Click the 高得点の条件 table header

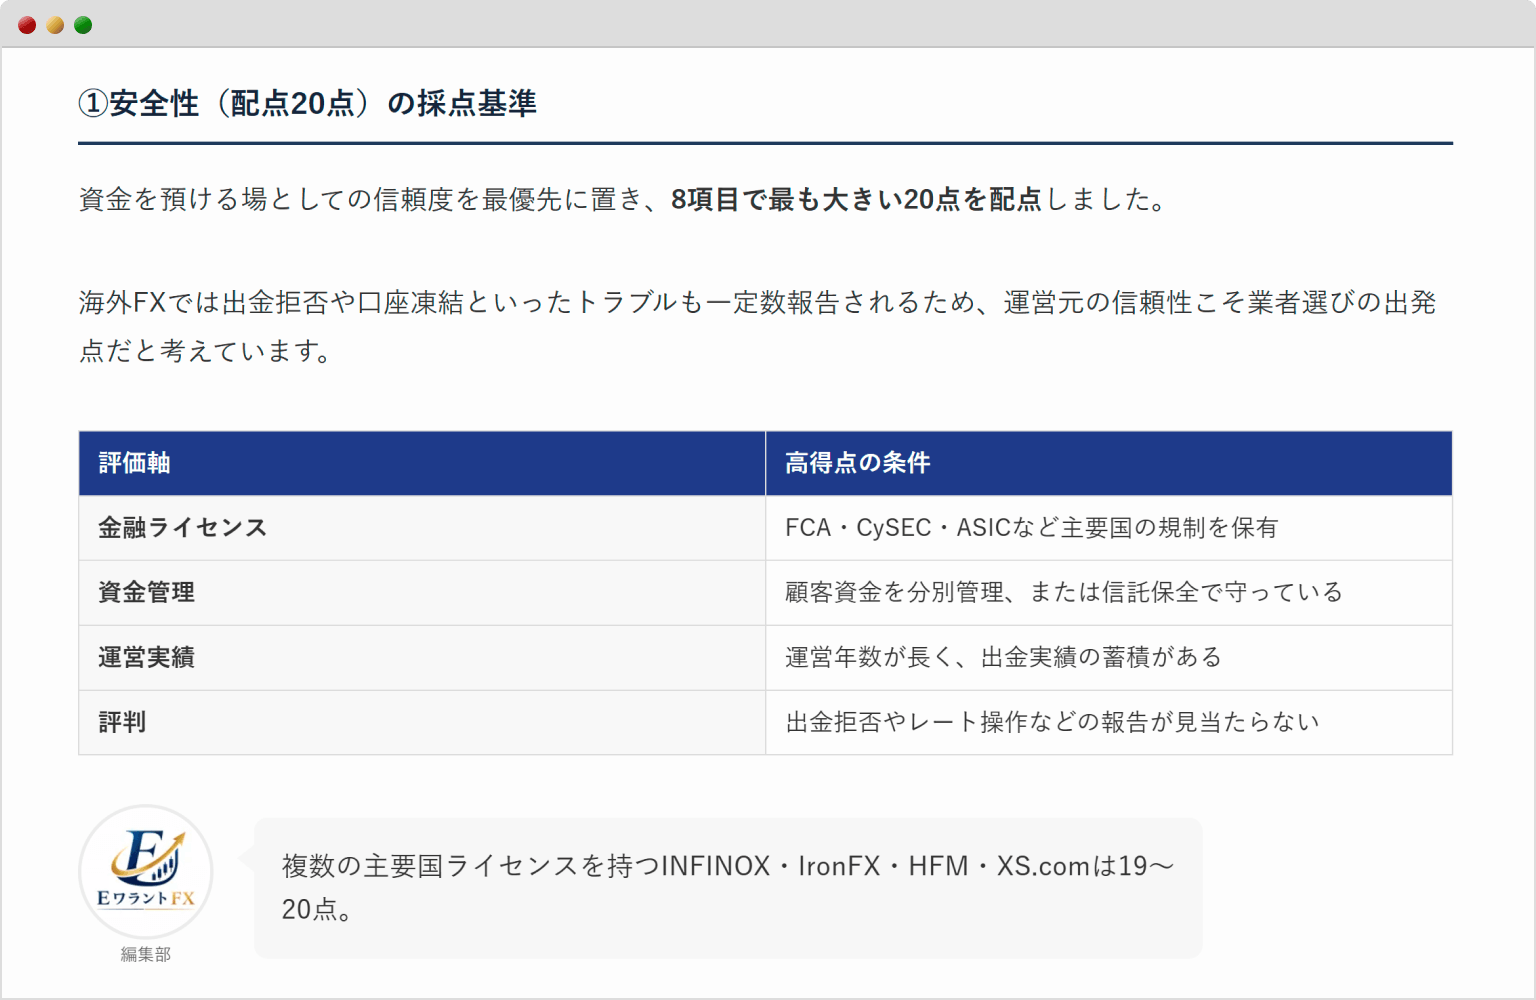point(1109,463)
